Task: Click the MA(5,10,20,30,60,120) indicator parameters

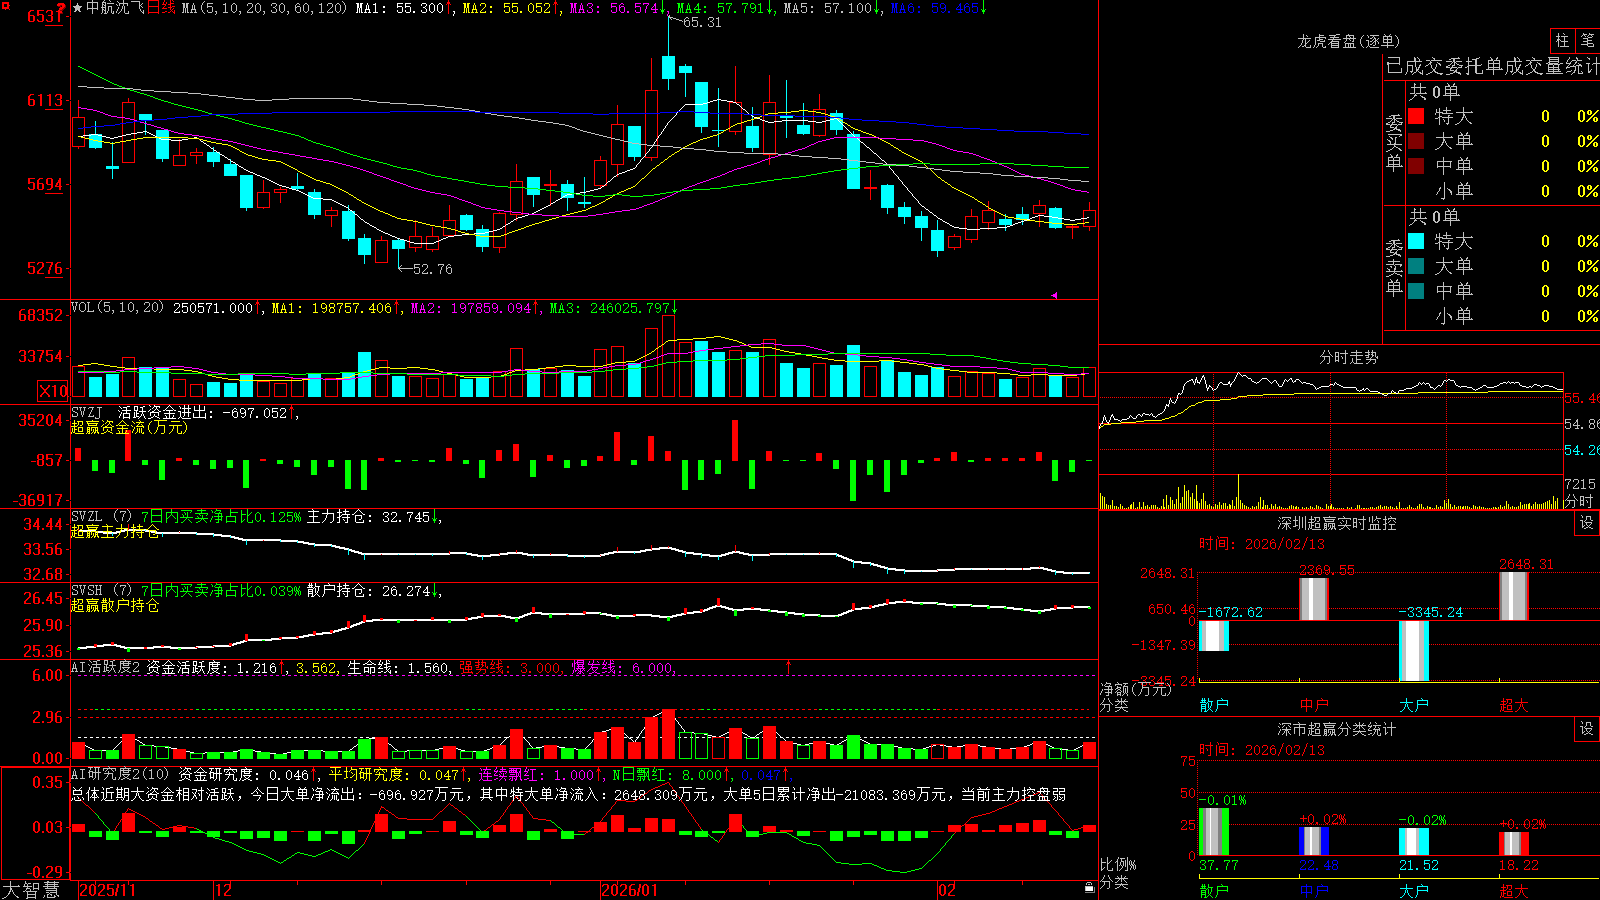Action: coord(265,8)
